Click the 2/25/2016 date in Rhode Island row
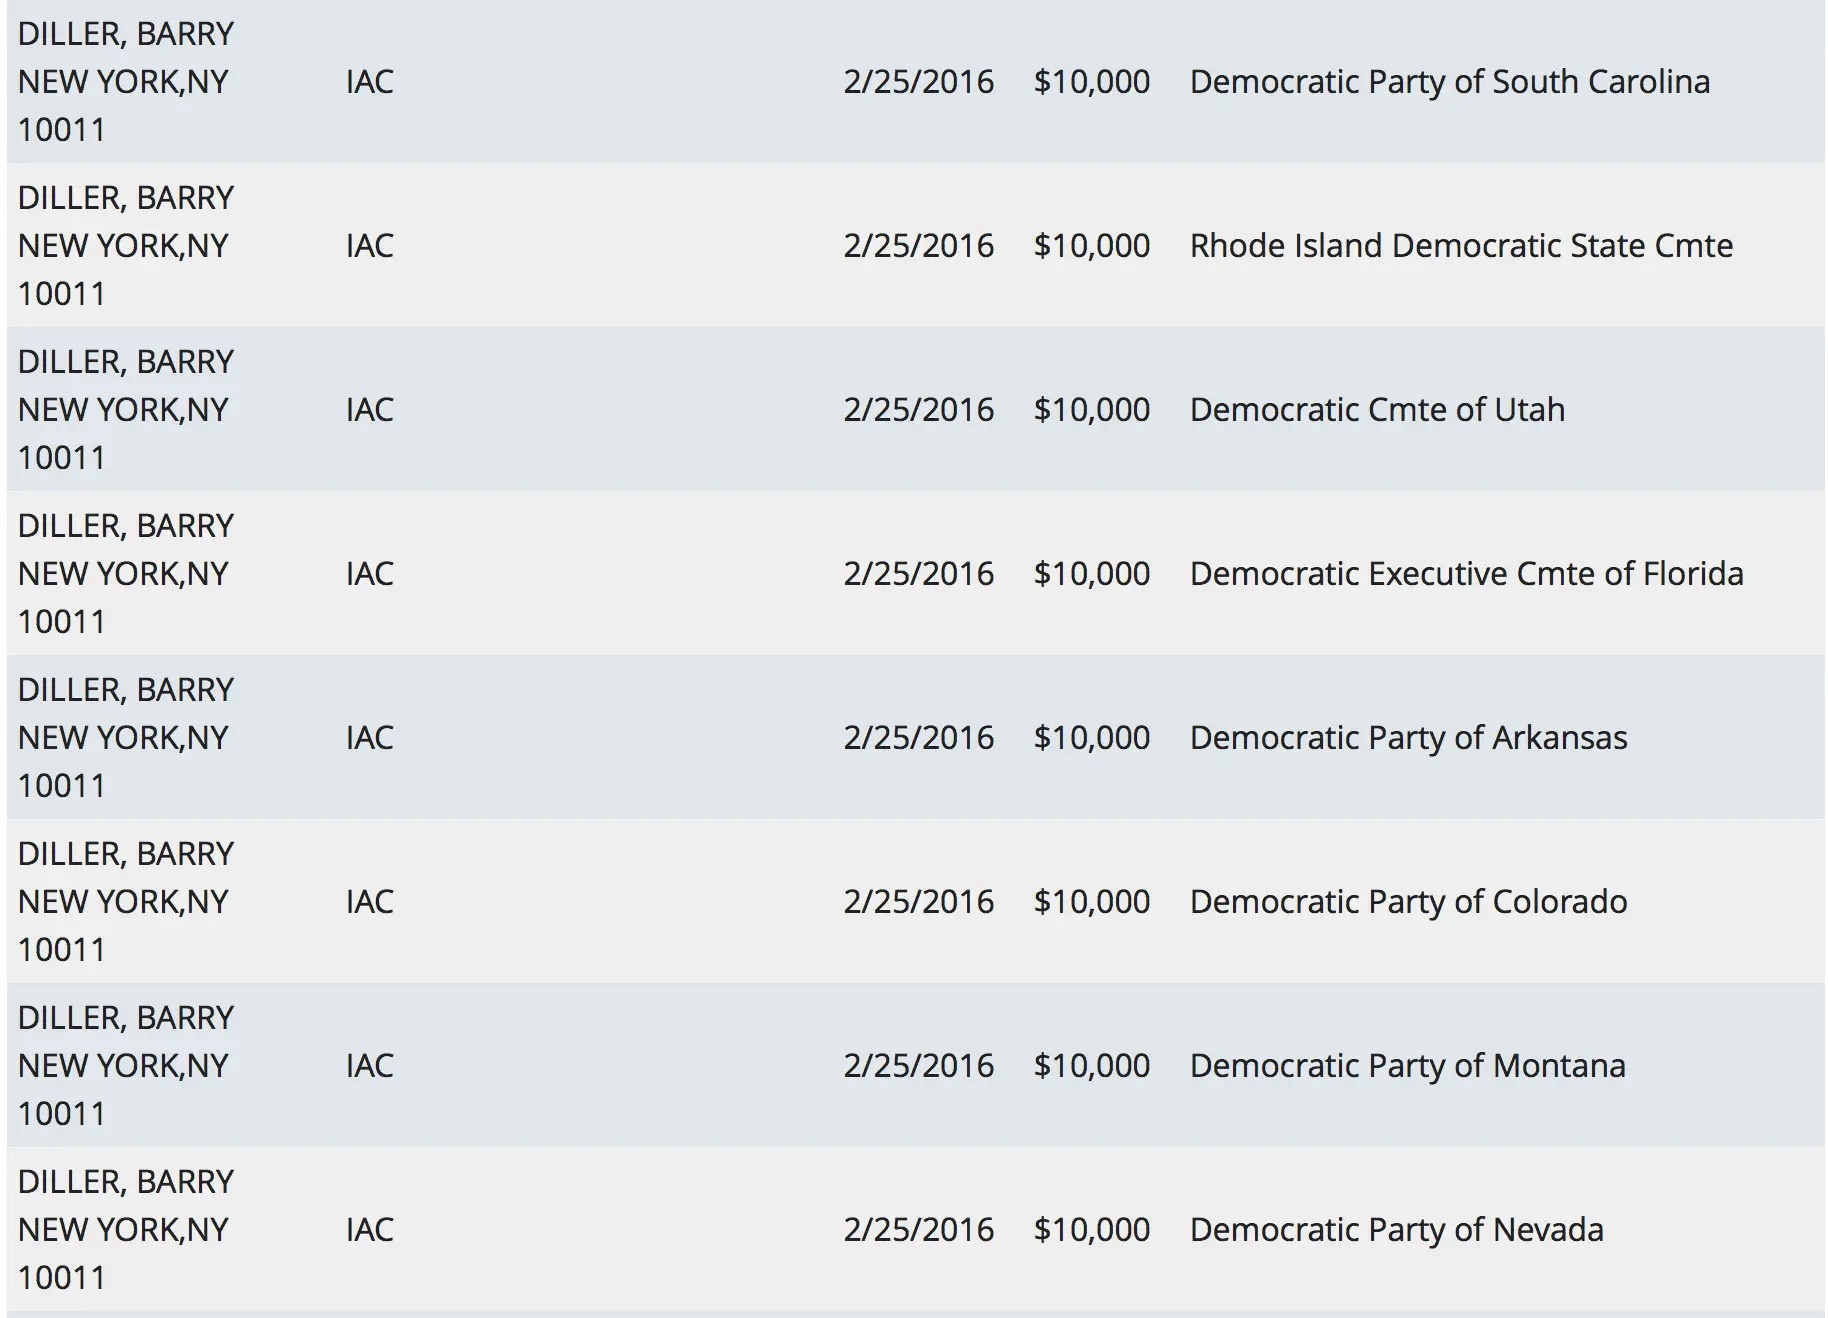 pyautogui.click(x=918, y=246)
